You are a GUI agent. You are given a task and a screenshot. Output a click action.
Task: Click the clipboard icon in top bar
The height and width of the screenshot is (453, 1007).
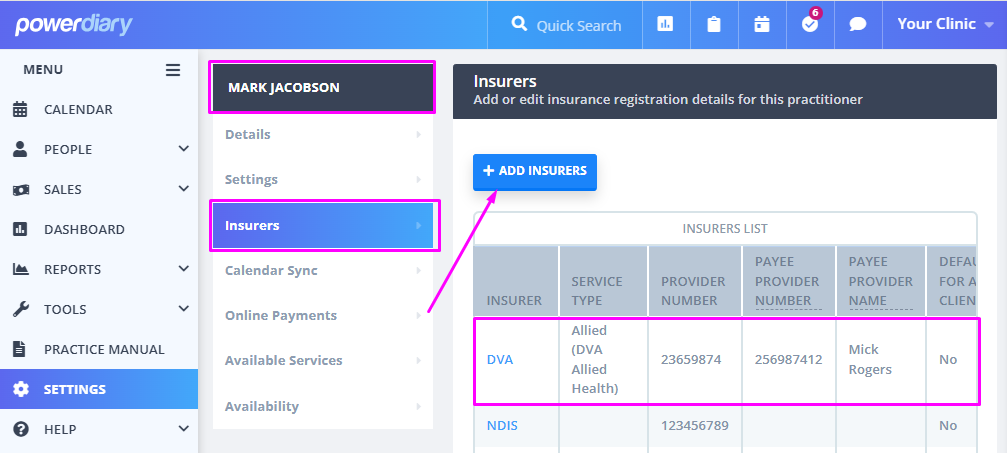point(714,25)
